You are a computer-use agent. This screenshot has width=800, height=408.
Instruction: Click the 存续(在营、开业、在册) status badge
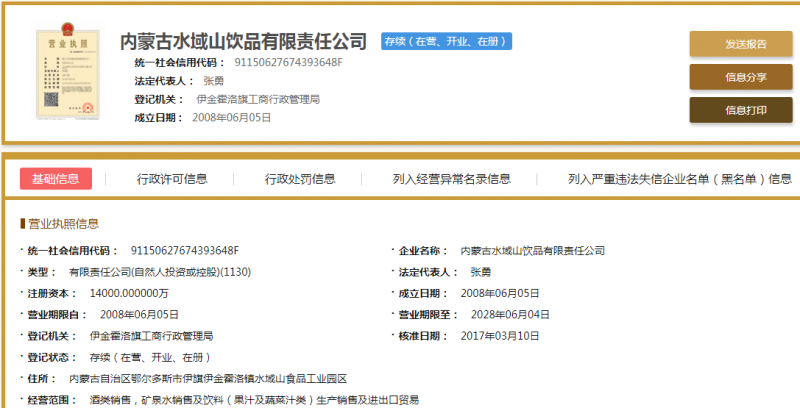pyautogui.click(x=446, y=41)
